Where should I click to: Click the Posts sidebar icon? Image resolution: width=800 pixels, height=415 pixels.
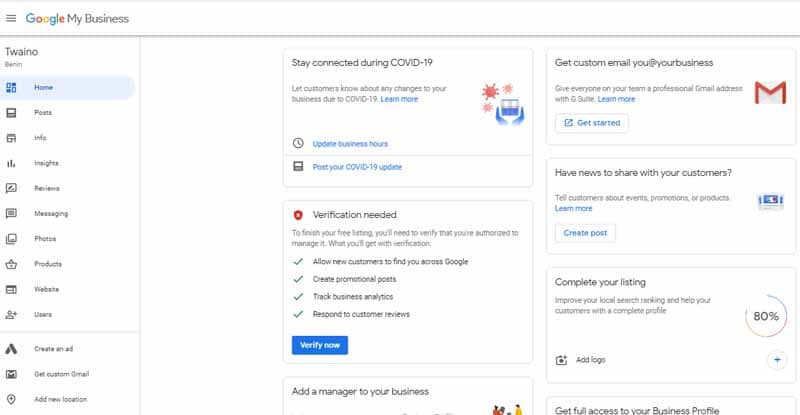(11, 113)
